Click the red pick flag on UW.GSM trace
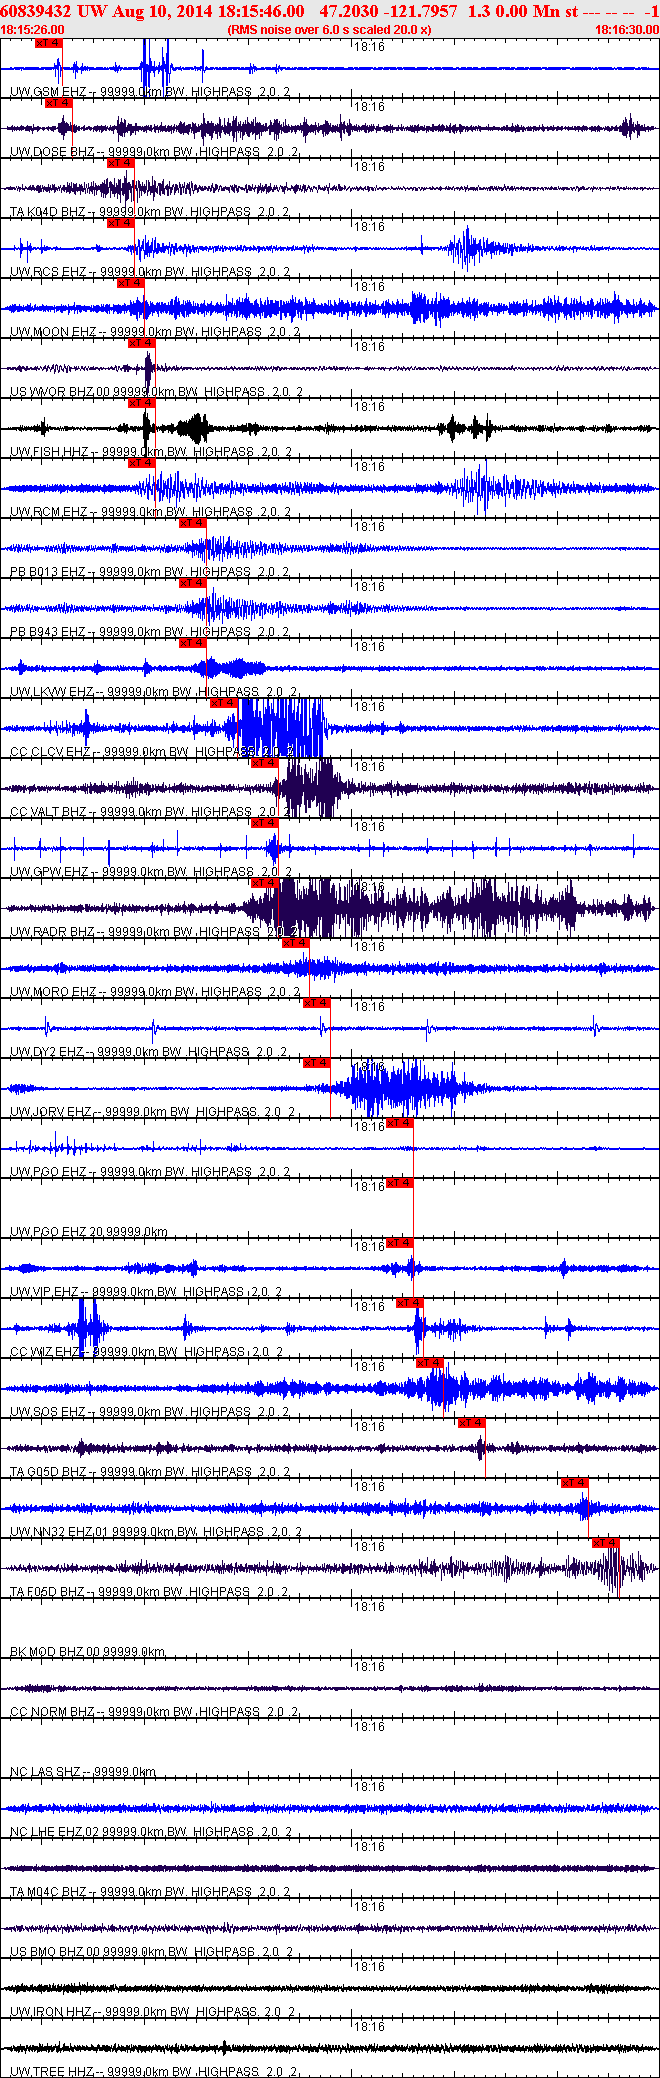Image resolution: width=660 pixels, height=2078 pixels. (x=48, y=43)
